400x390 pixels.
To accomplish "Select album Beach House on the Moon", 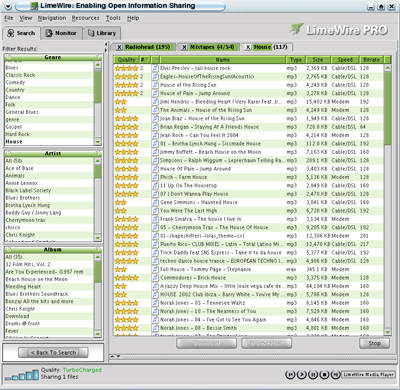I will point(49,279).
